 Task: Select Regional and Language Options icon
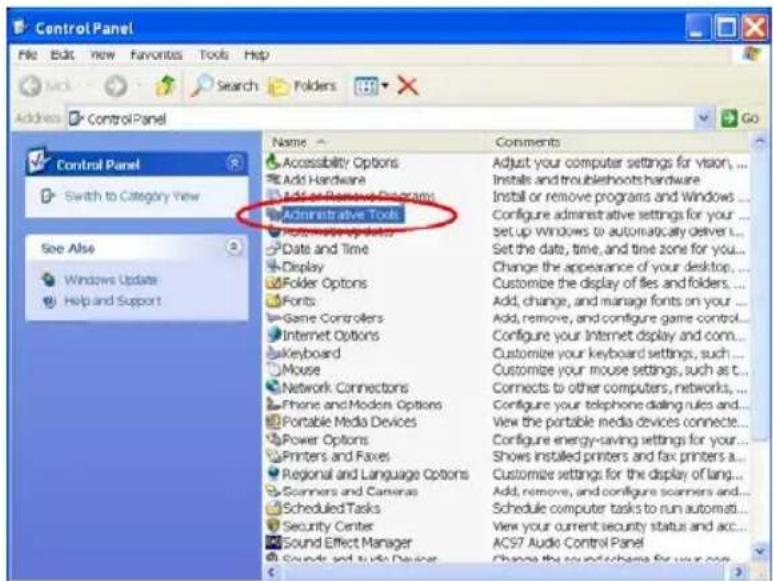pos(273,474)
